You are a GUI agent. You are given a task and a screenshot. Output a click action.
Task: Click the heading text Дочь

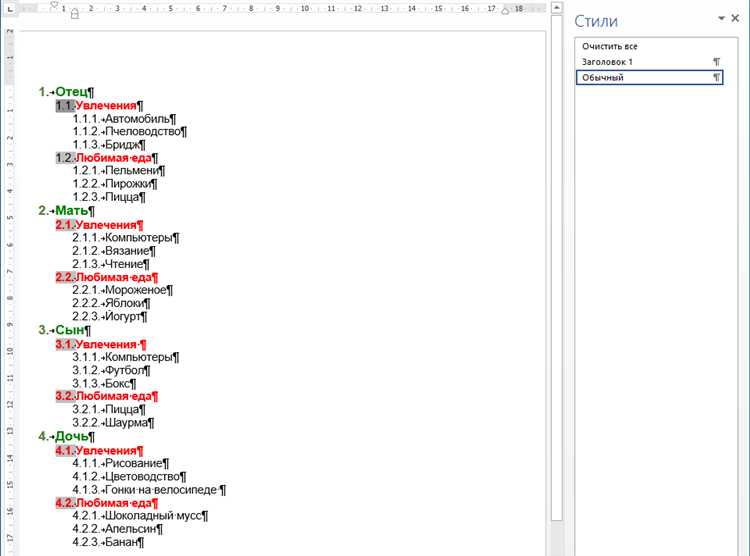[x=72, y=436]
